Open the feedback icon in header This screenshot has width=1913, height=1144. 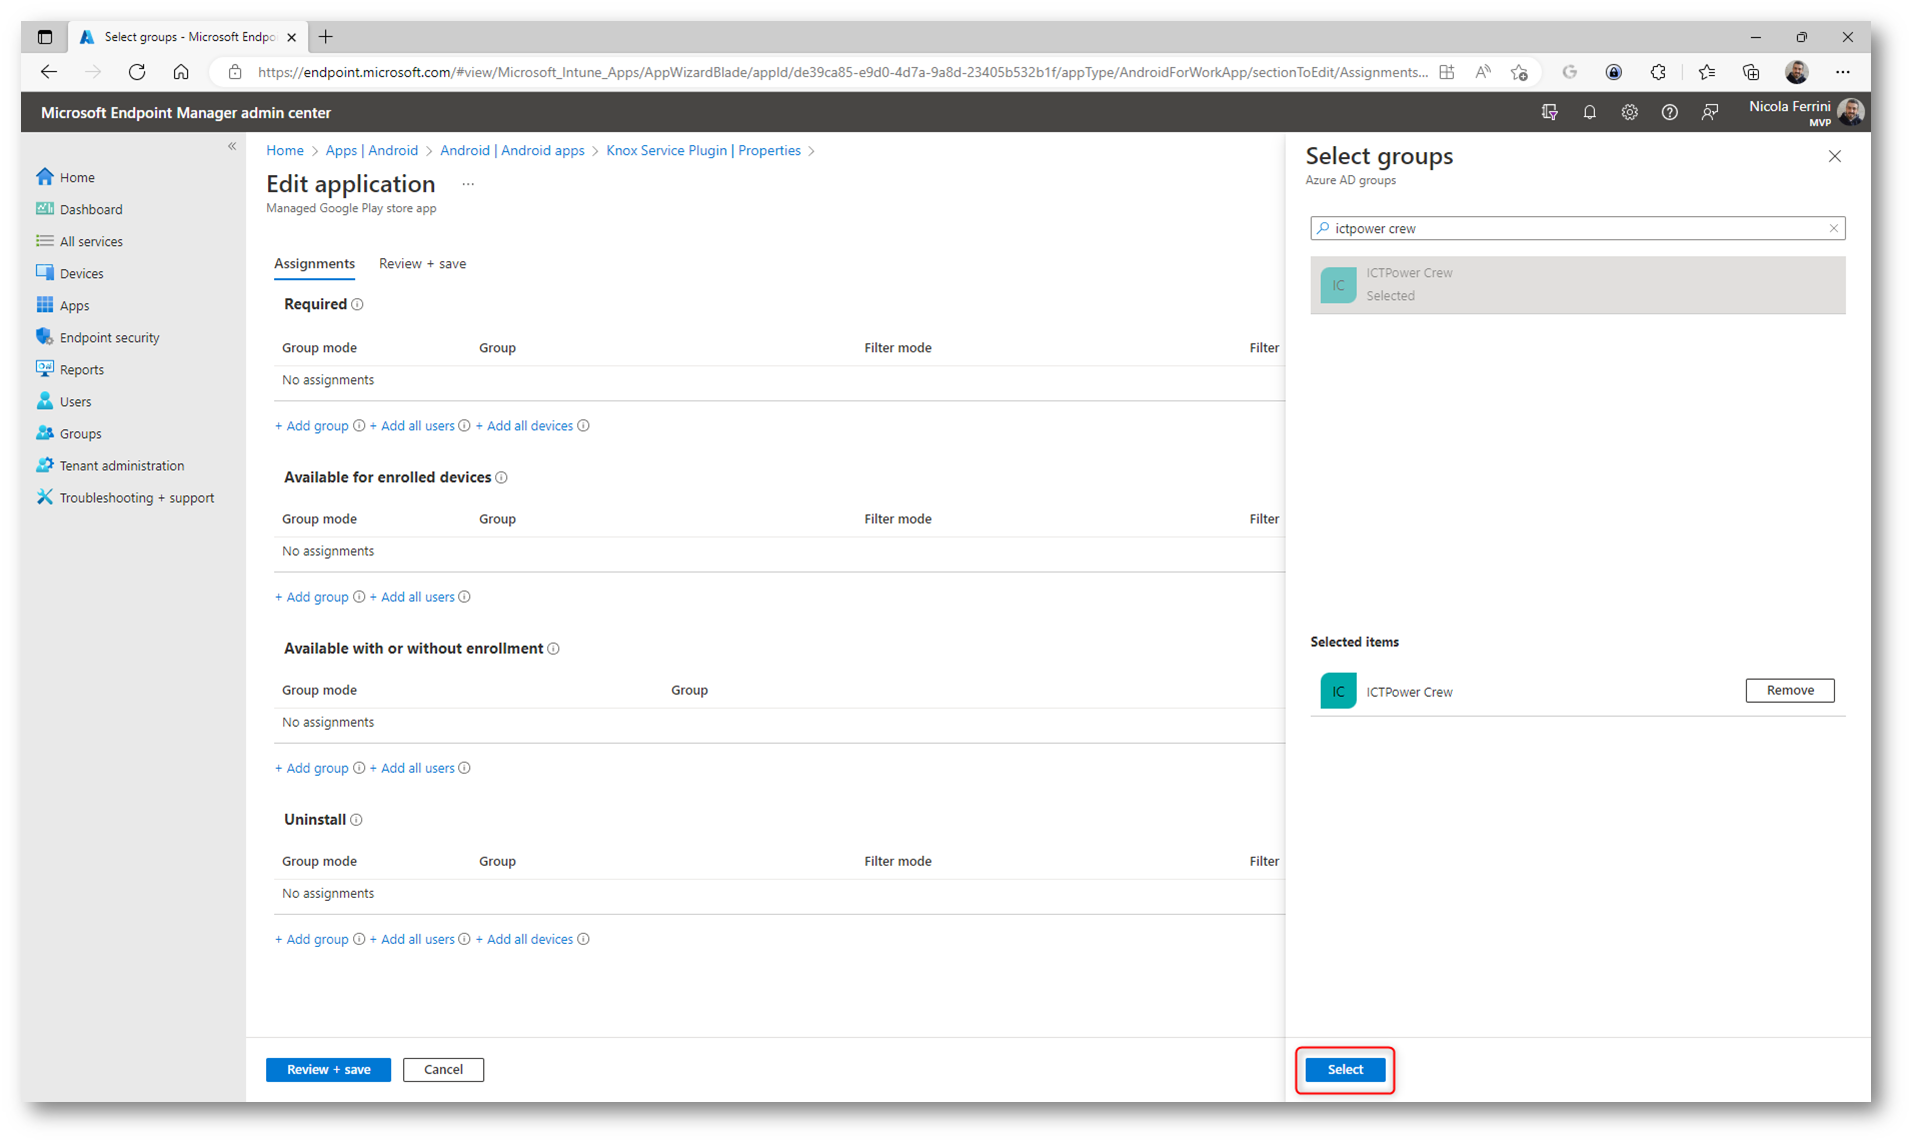coord(1709,112)
